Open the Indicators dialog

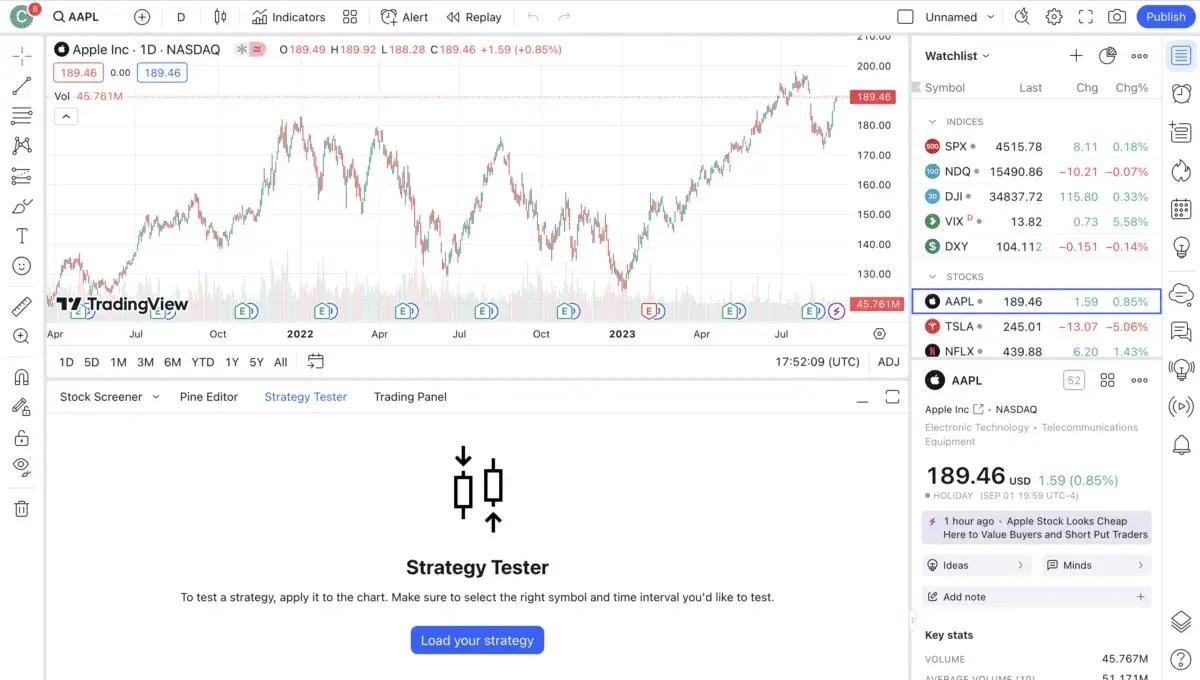point(288,17)
